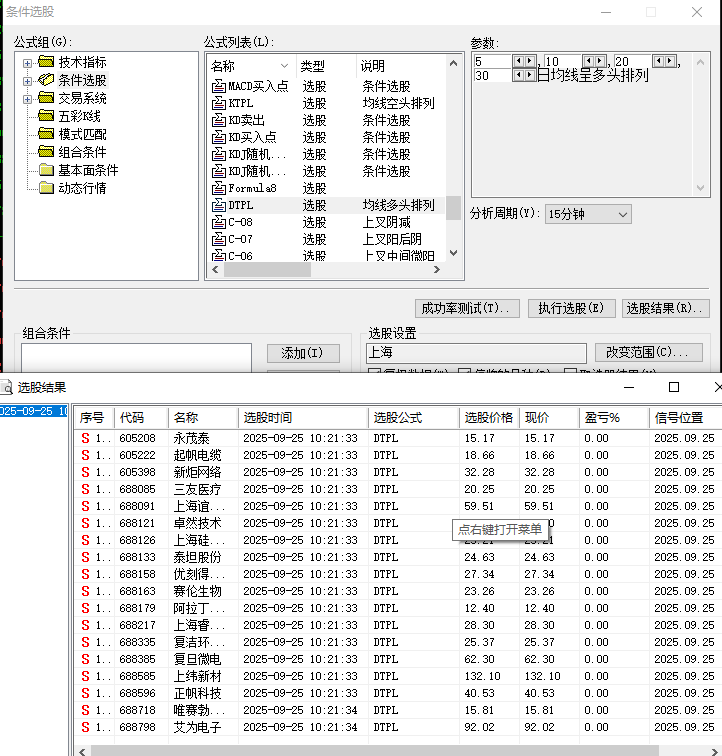
Task: Expand the 交易系统 tree node
Action: point(27,98)
